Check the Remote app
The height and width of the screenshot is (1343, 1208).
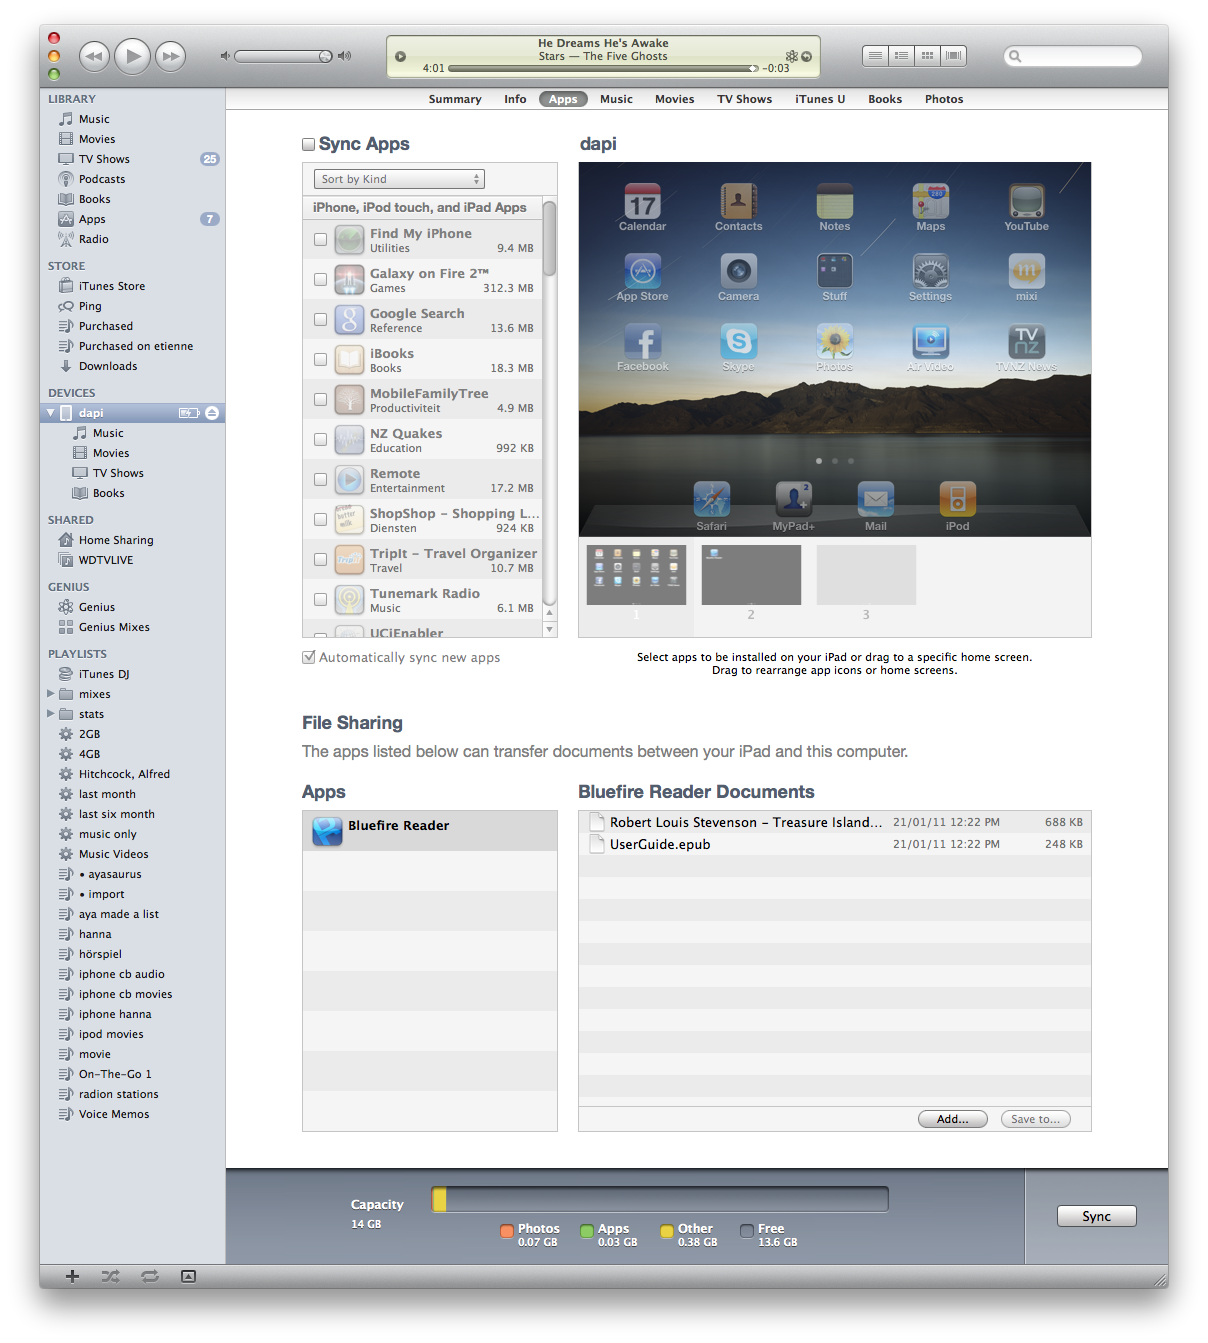coord(320,479)
